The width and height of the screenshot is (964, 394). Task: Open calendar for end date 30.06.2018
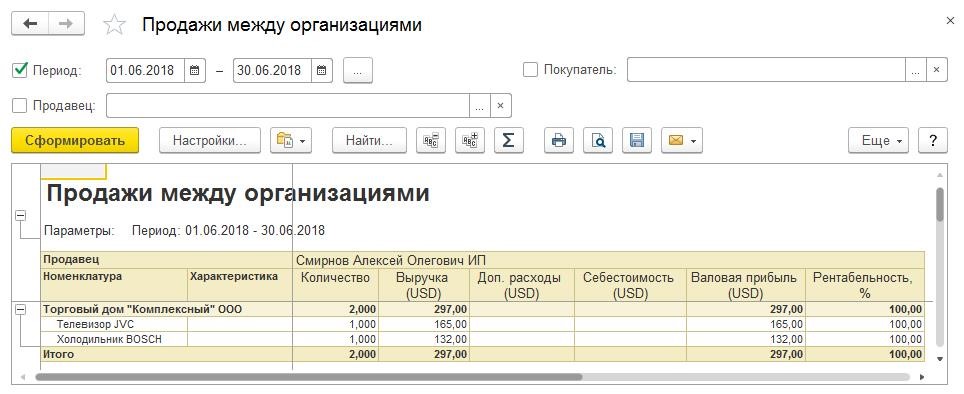322,70
